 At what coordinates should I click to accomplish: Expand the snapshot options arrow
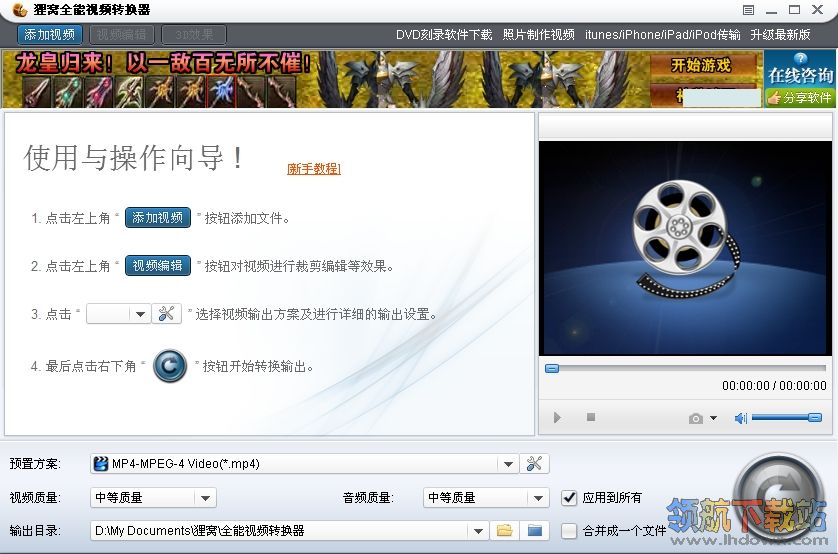click(x=713, y=418)
